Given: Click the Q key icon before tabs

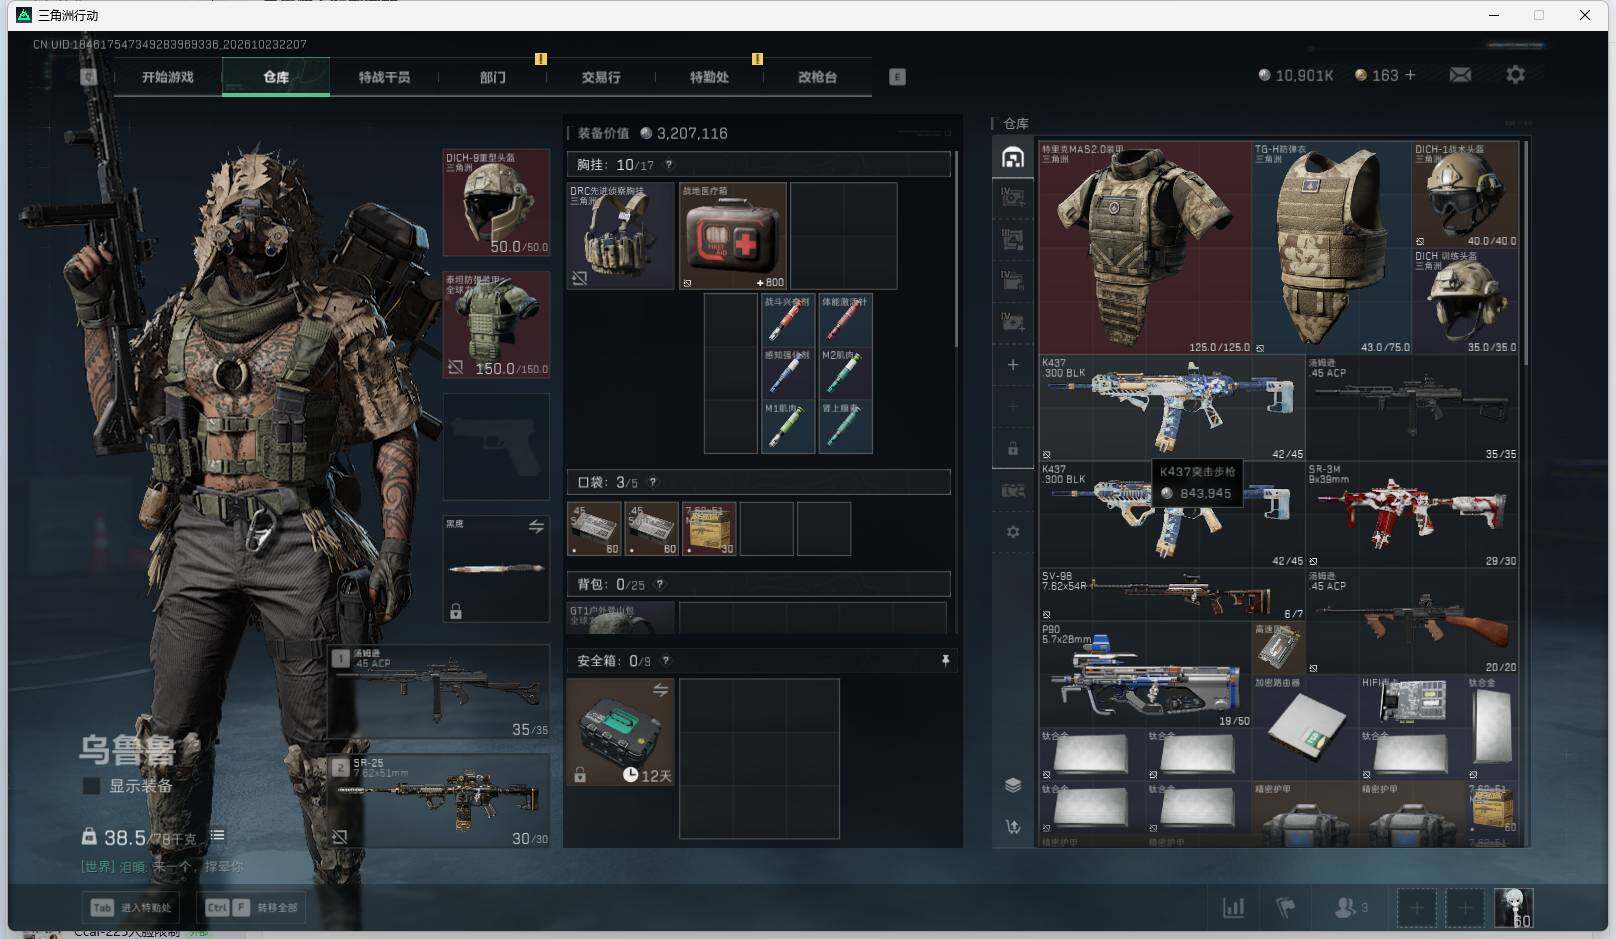Looking at the screenshot, I should point(89,77).
